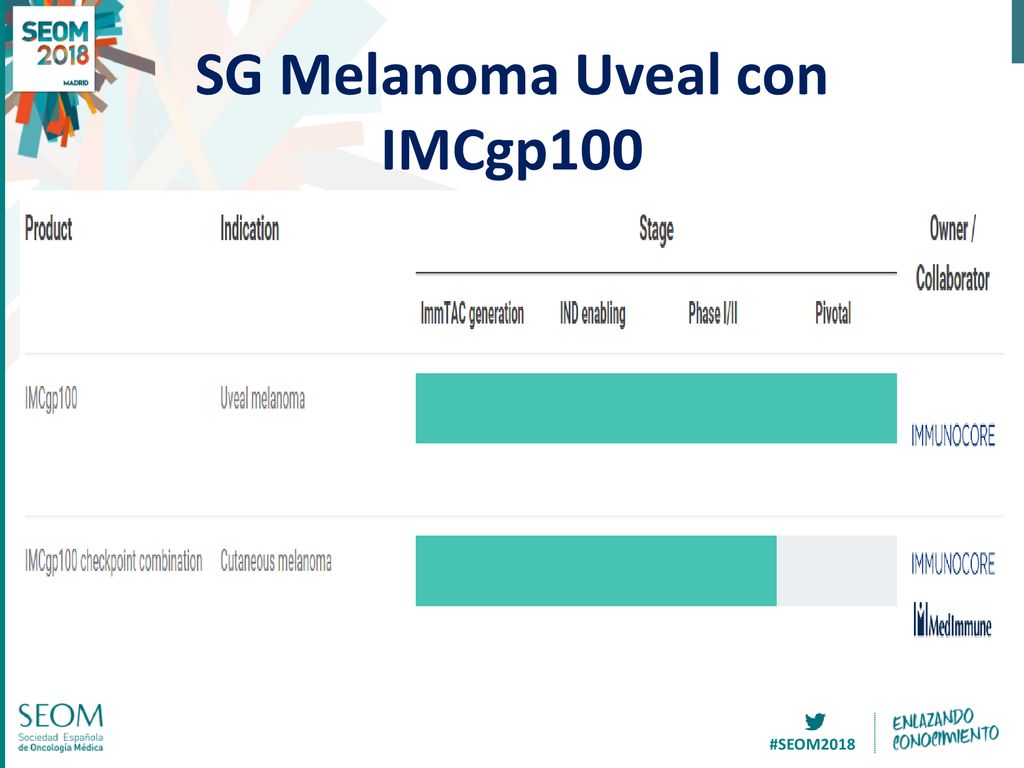1024x768 pixels.
Task: Click the Phase I/II stage label
Action: point(712,313)
